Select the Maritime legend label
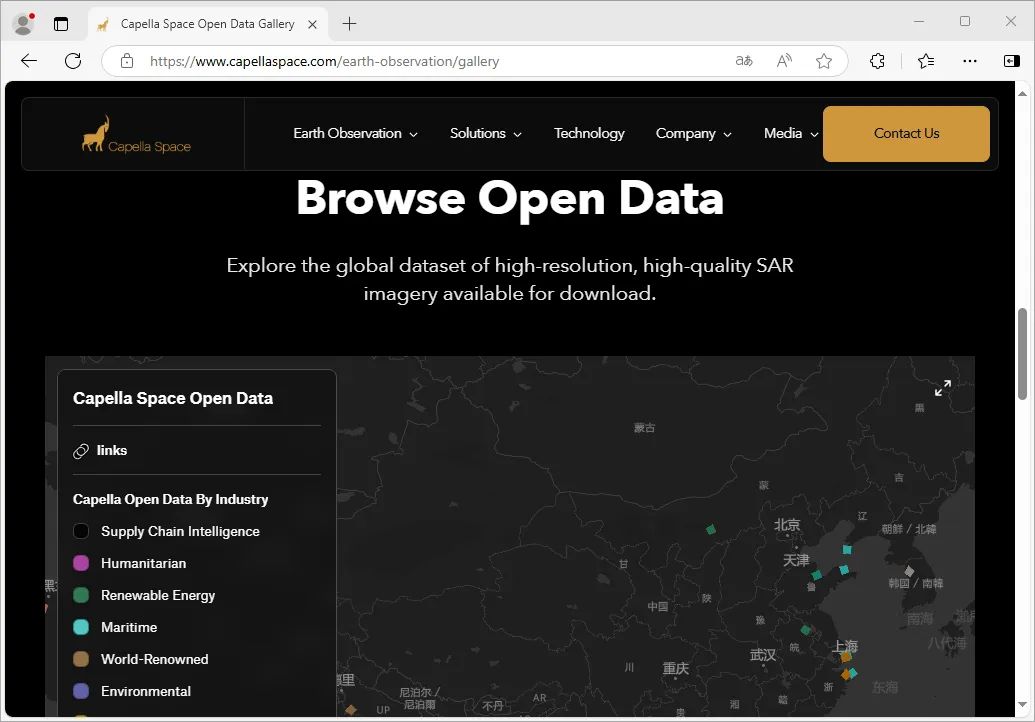1035x722 pixels. [129, 627]
